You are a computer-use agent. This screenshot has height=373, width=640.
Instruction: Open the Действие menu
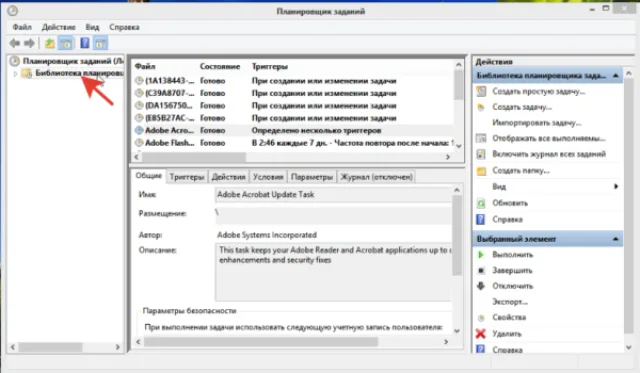(58, 27)
